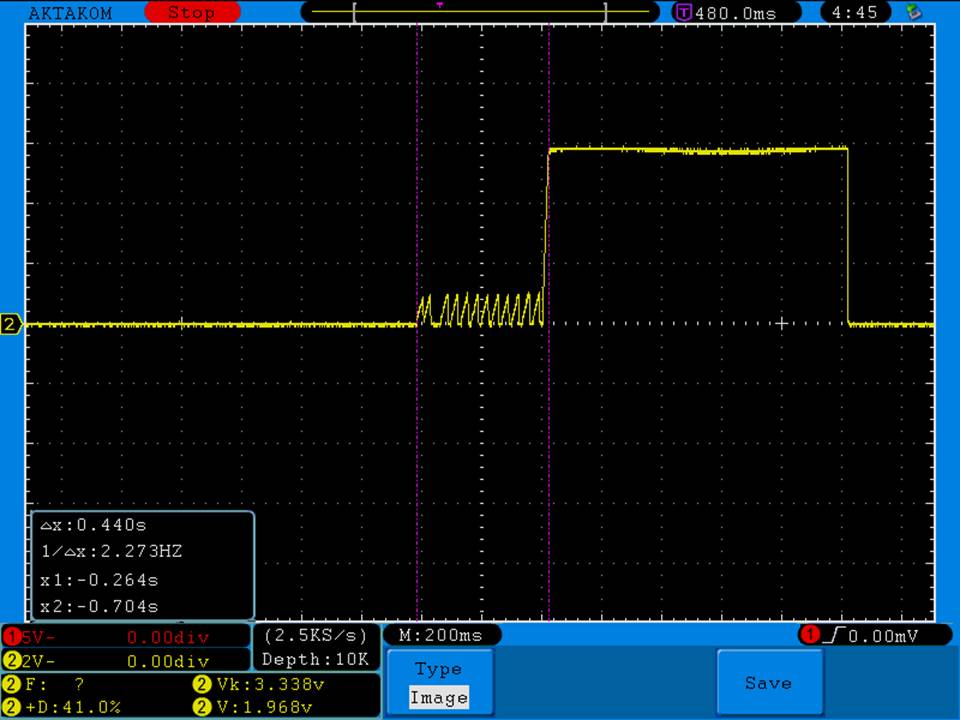
Task: Click the pink trigger marker on memory bar
Action: point(440,5)
